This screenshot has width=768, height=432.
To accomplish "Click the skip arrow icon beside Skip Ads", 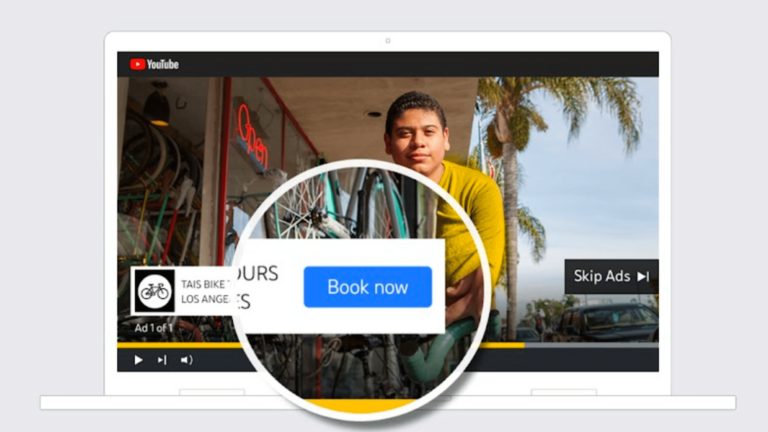I will coord(643,277).
